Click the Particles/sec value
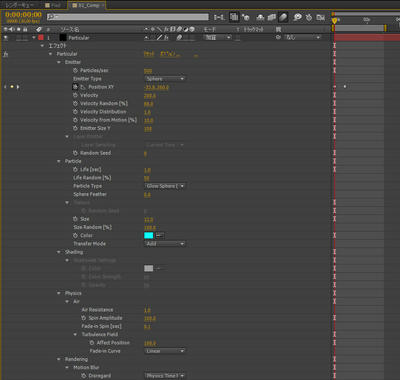The image size is (400, 380). [148, 71]
